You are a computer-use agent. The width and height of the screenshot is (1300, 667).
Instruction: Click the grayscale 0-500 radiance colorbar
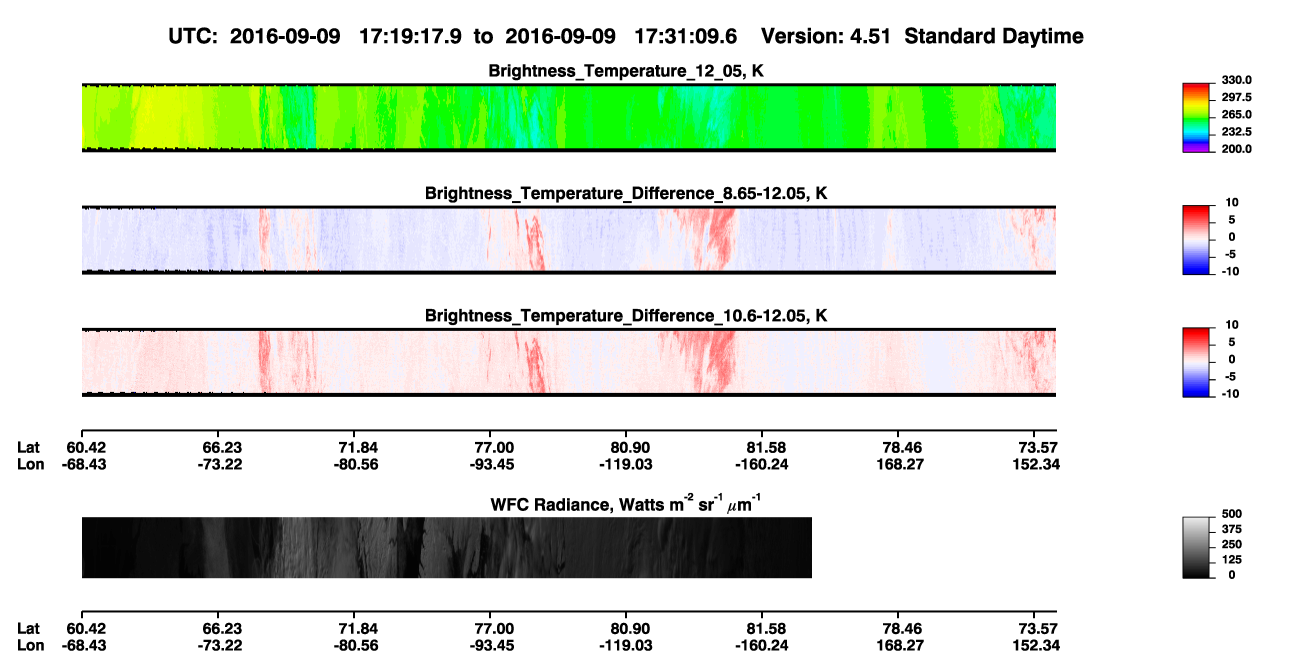[x=1197, y=548]
